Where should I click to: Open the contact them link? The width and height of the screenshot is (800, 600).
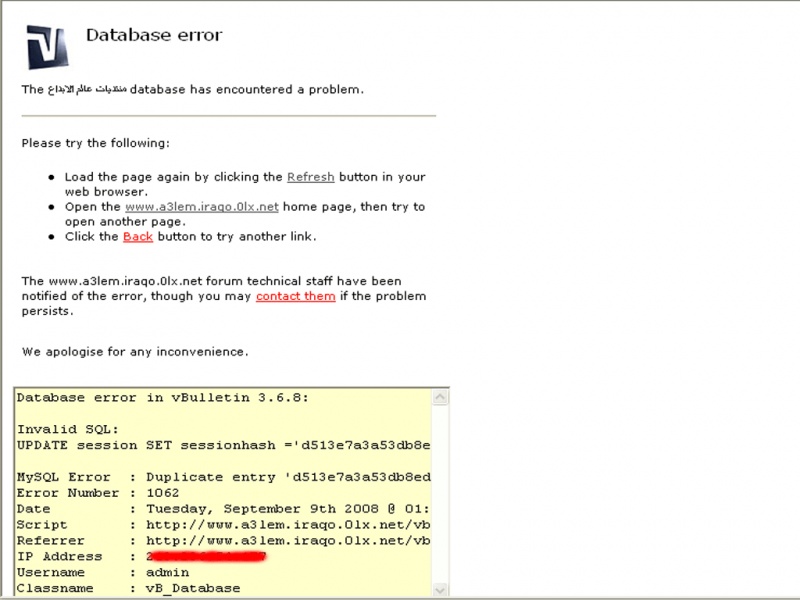[x=295, y=297]
